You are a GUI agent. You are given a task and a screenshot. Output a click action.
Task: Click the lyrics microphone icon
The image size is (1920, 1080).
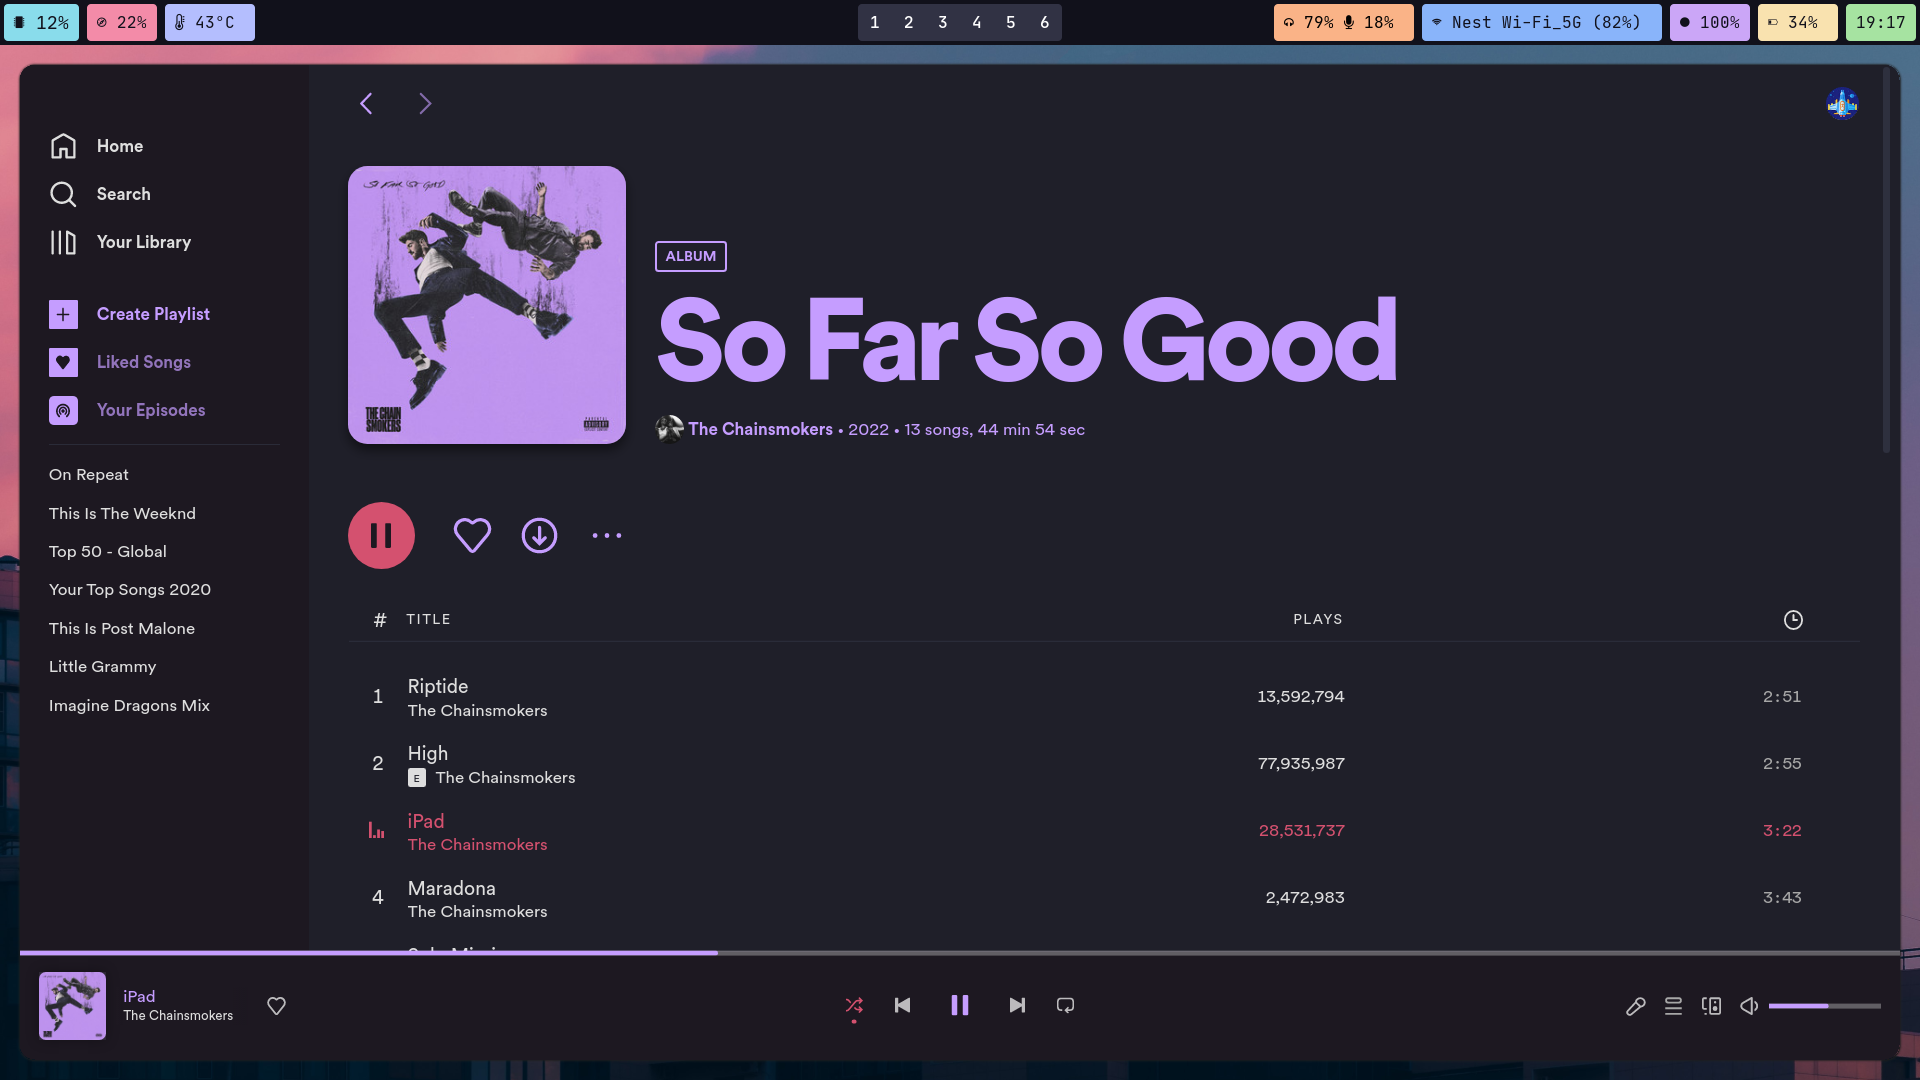[x=1635, y=1006]
